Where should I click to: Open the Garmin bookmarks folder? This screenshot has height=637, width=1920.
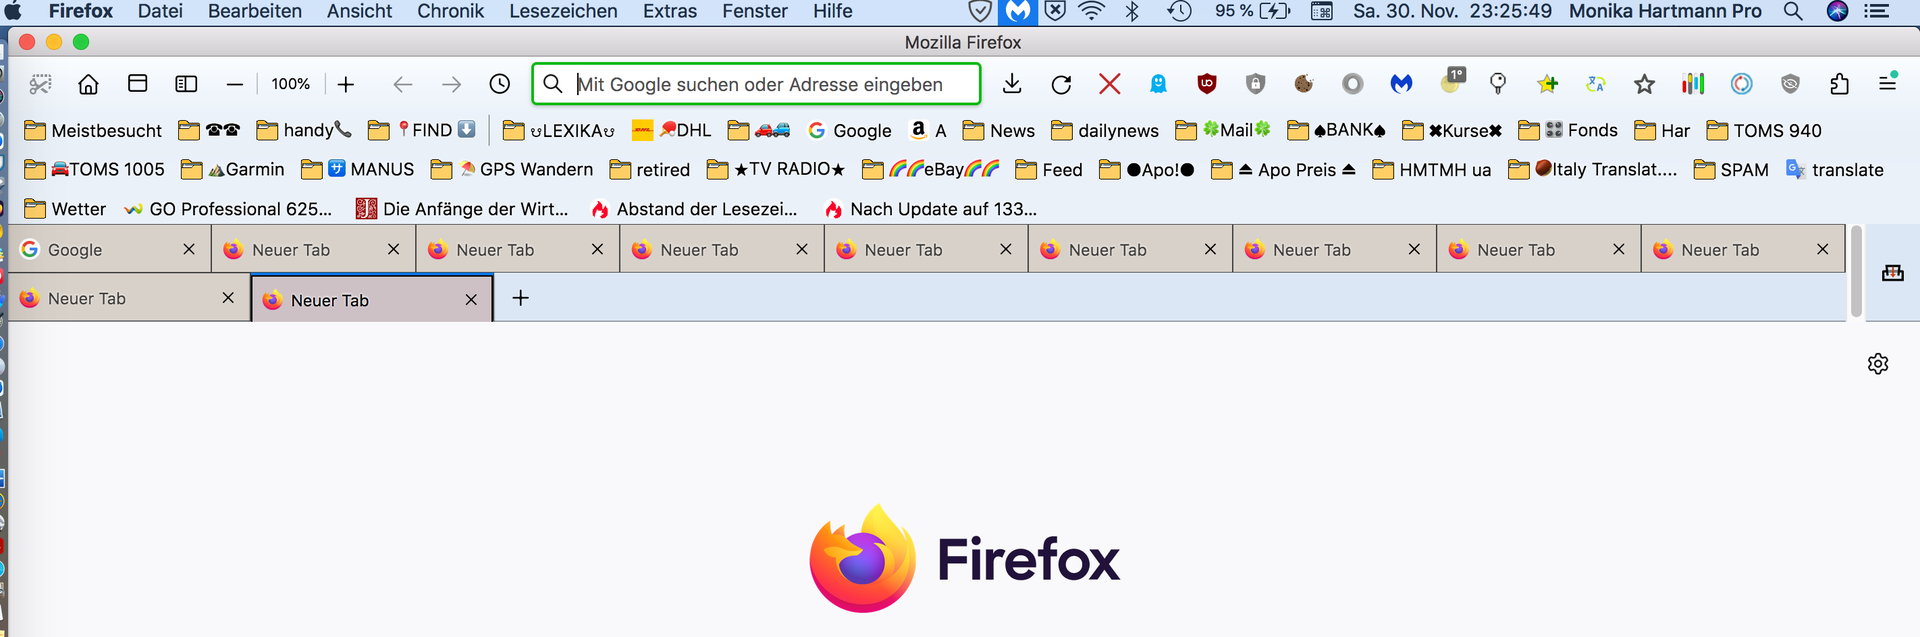click(233, 169)
